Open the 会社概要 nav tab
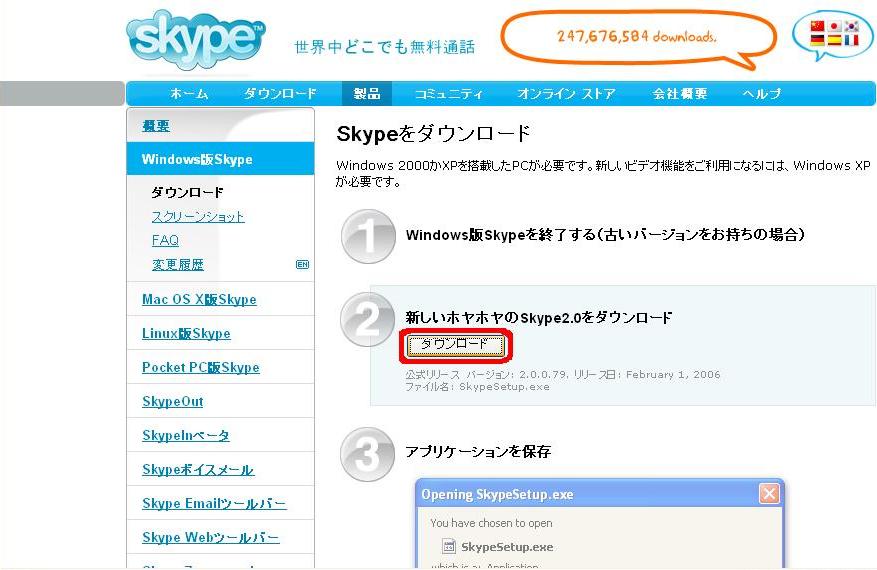This screenshot has height=570, width=877. [680, 93]
